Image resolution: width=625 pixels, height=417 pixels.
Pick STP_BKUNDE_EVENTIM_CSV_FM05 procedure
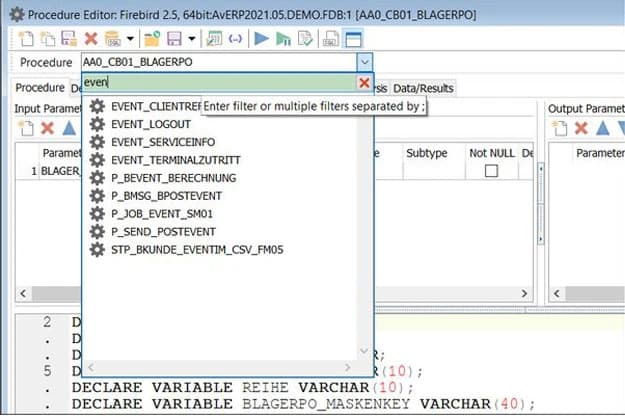pyautogui.click(x=197, y=249)
